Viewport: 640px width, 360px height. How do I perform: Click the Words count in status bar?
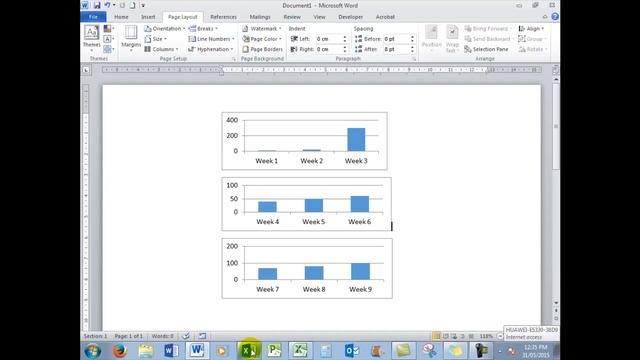[x=162, y=336]
